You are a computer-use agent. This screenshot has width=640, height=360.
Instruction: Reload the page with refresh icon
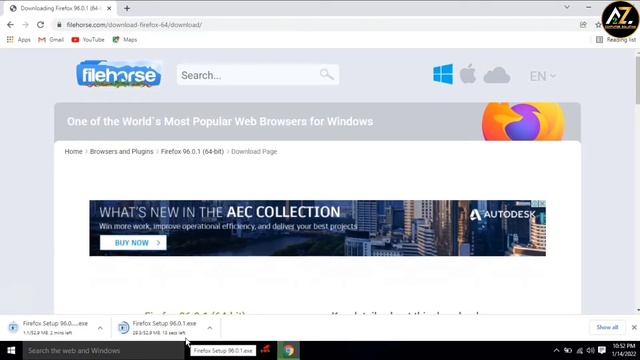40,24
